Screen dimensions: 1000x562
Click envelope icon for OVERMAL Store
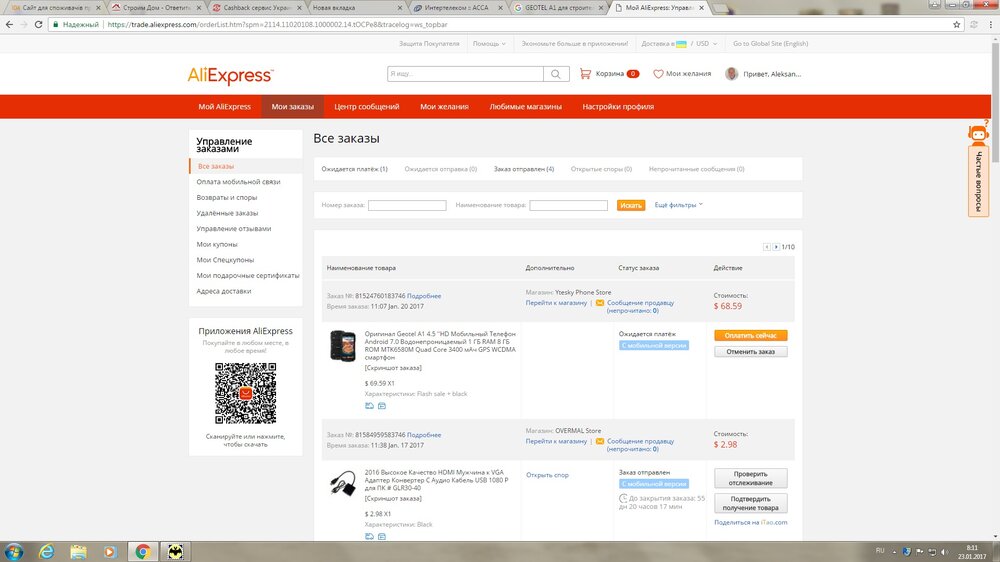click(x=599, y=441)
